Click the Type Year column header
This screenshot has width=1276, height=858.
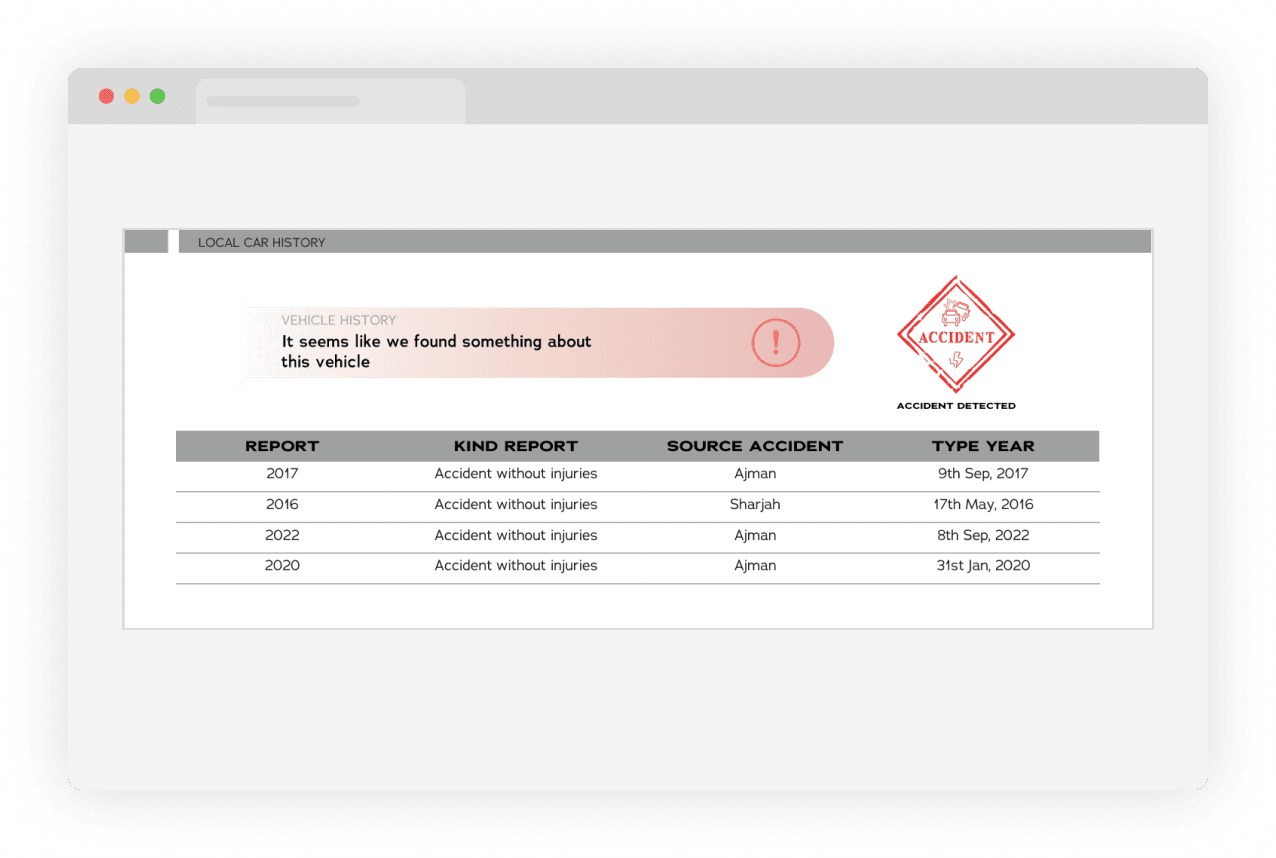pos(983,446)
